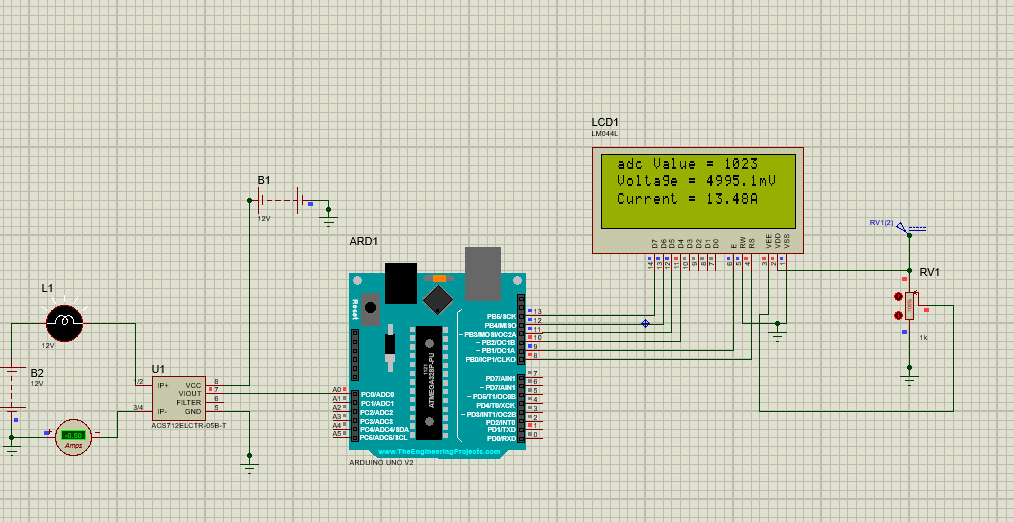Click the VEE pin label on LCD
Image resolution: width=1014 pixels, height=522 pixels.
click(769, 241)
